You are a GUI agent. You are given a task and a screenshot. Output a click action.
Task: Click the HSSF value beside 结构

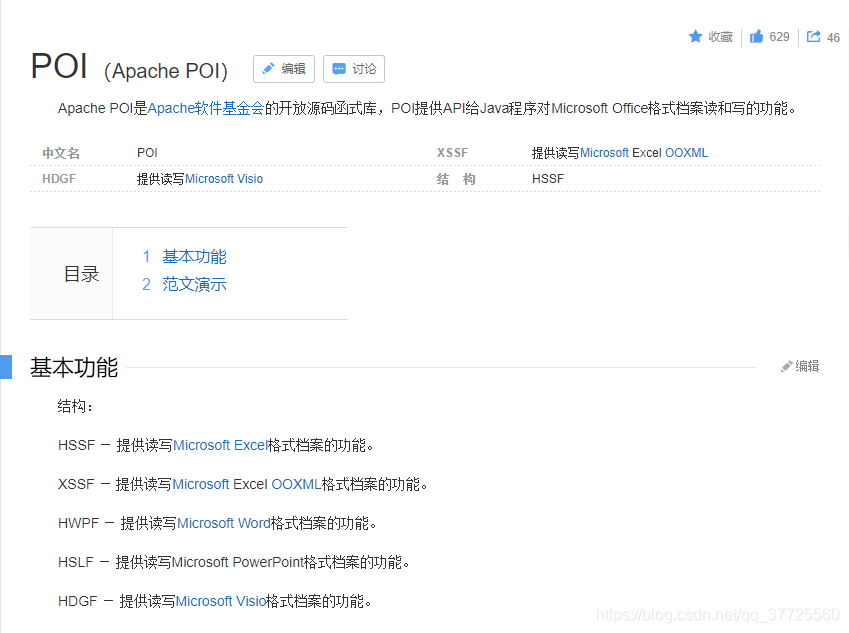[548, 179]
